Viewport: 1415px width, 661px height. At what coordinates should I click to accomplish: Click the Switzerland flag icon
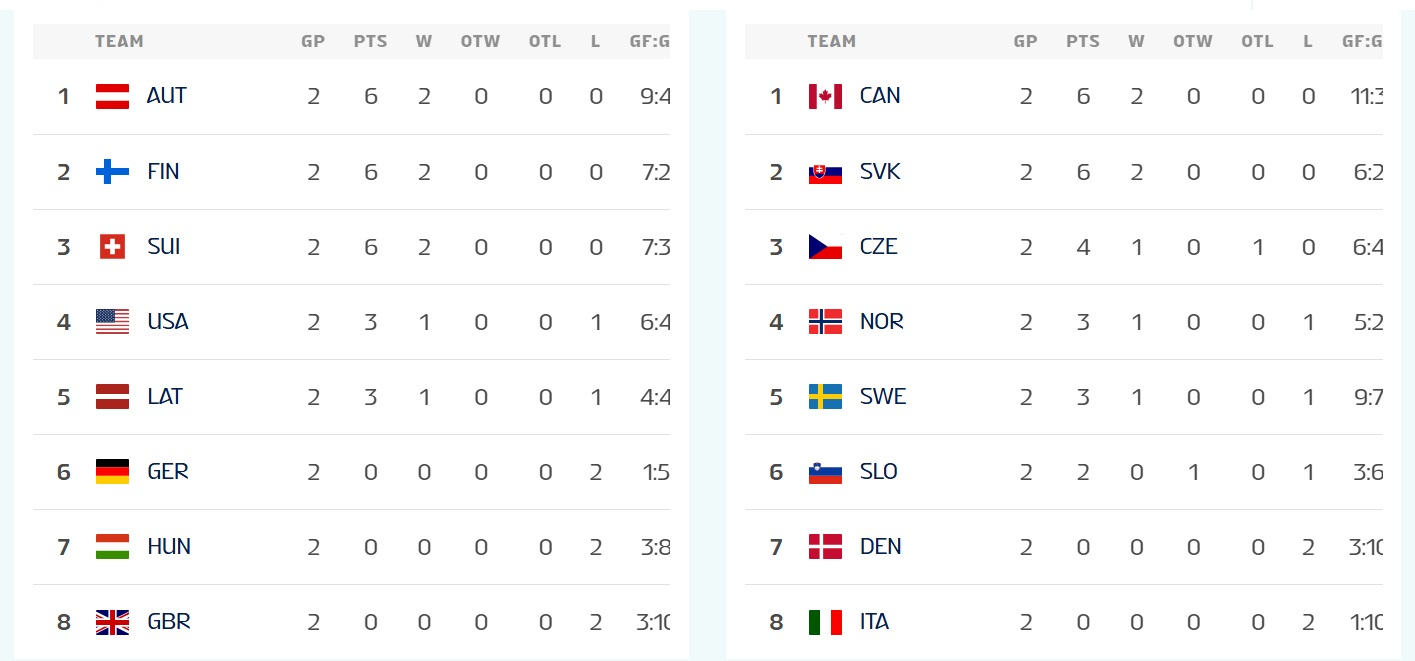pyautogui.click(x=112, y=246)
